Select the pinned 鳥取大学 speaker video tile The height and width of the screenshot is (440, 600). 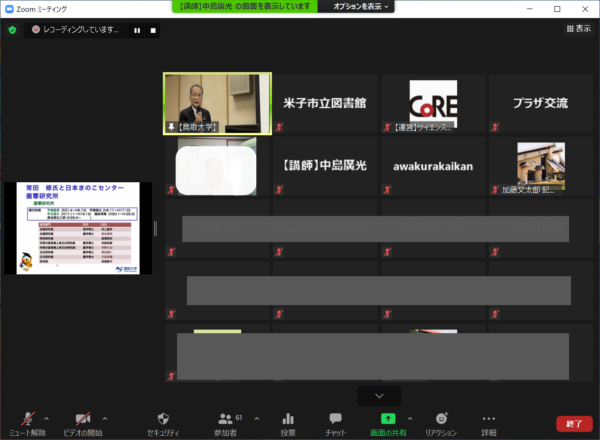(x=217, y=104)
